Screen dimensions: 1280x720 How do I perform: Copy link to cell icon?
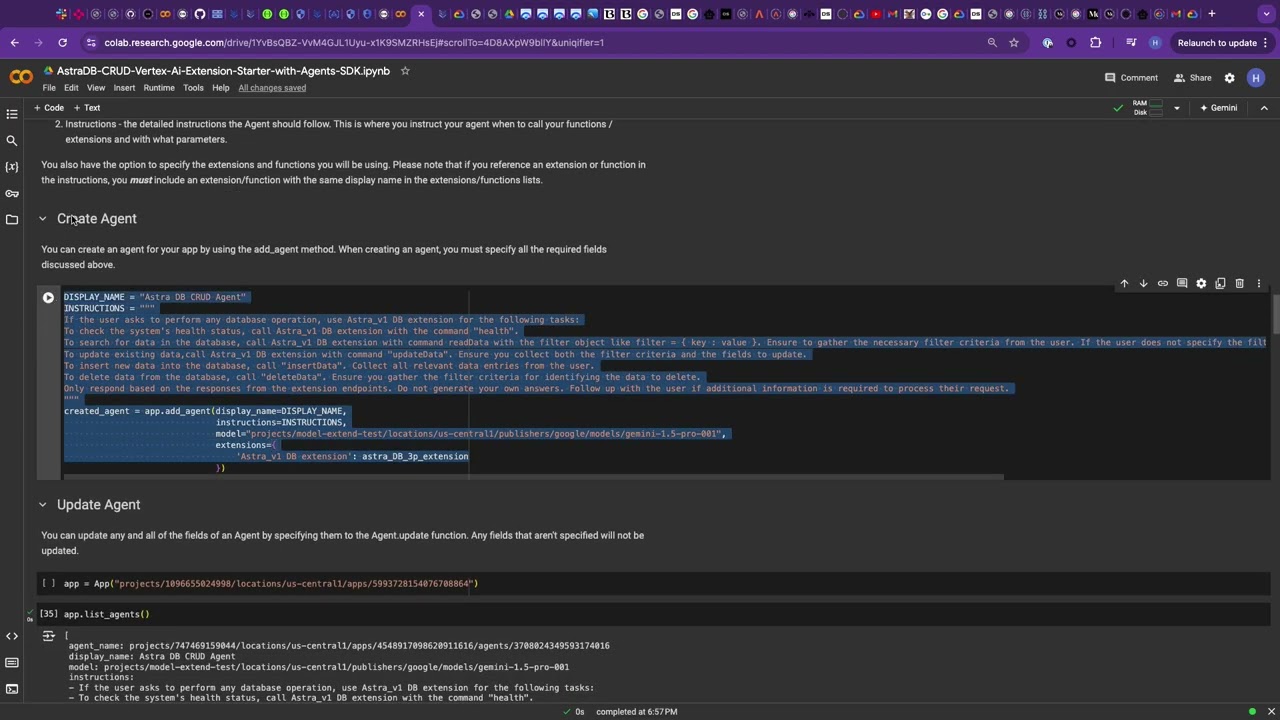[1162, 284]
